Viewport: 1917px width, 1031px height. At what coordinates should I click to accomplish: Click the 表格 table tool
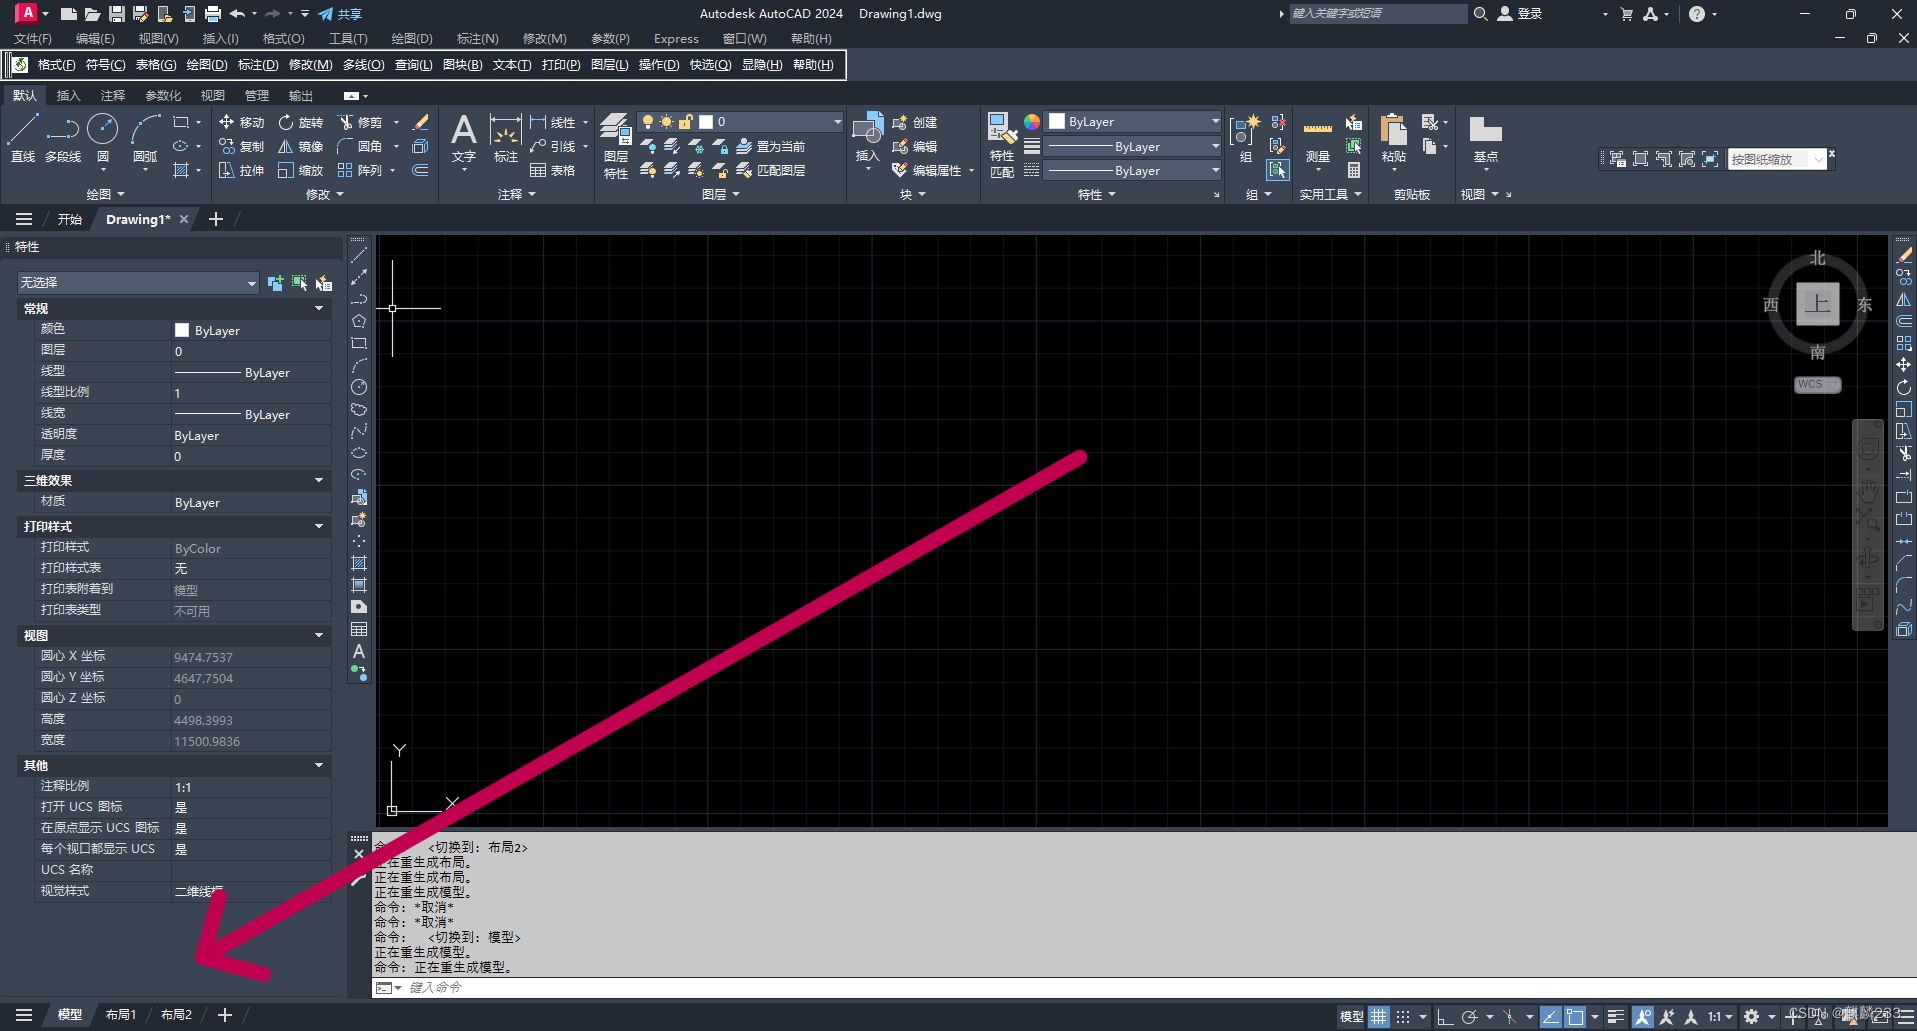tap(553, 170)
